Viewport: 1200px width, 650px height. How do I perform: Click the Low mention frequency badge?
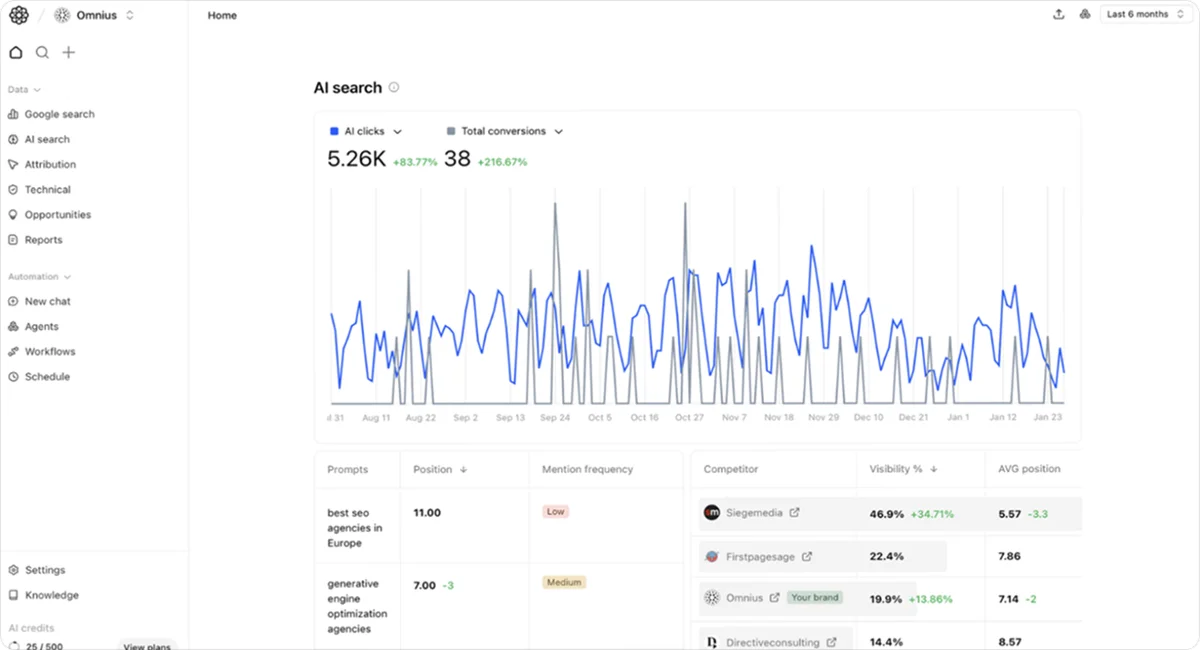pyautogui.click(x=556, y=511)
